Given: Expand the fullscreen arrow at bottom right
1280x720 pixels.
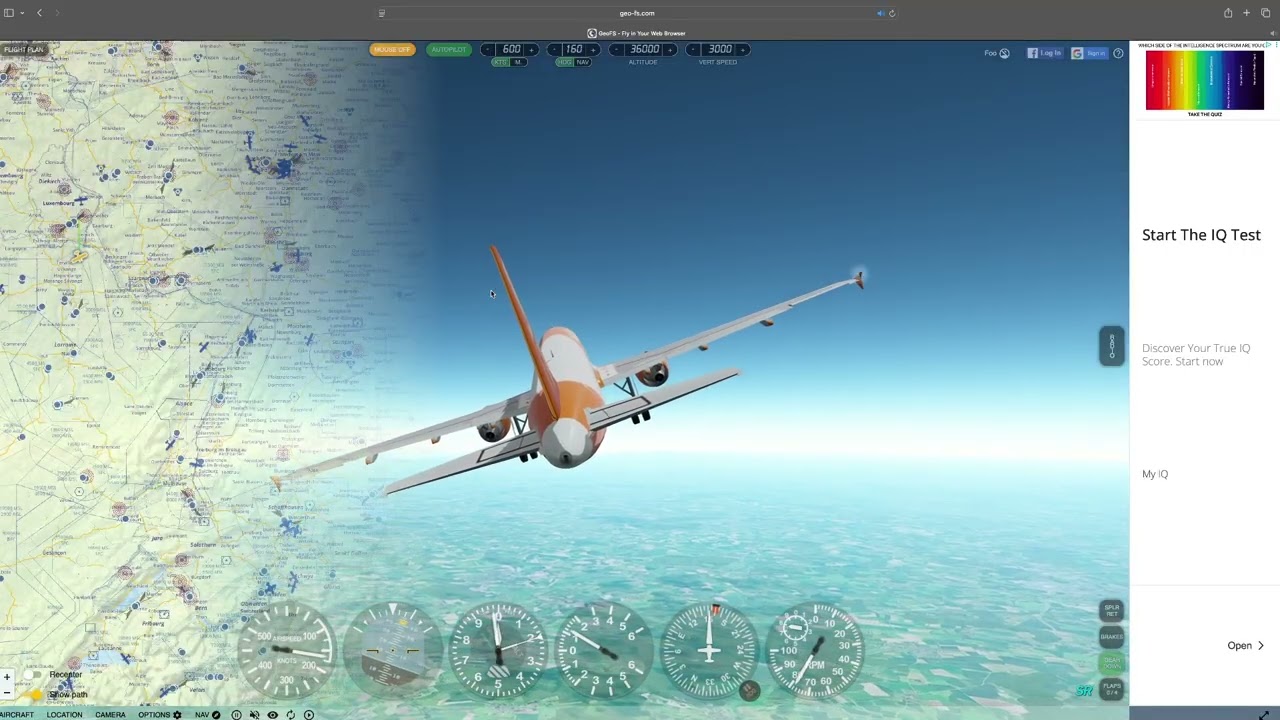Looking at the screenshot, I should [x=1264, y=714].
